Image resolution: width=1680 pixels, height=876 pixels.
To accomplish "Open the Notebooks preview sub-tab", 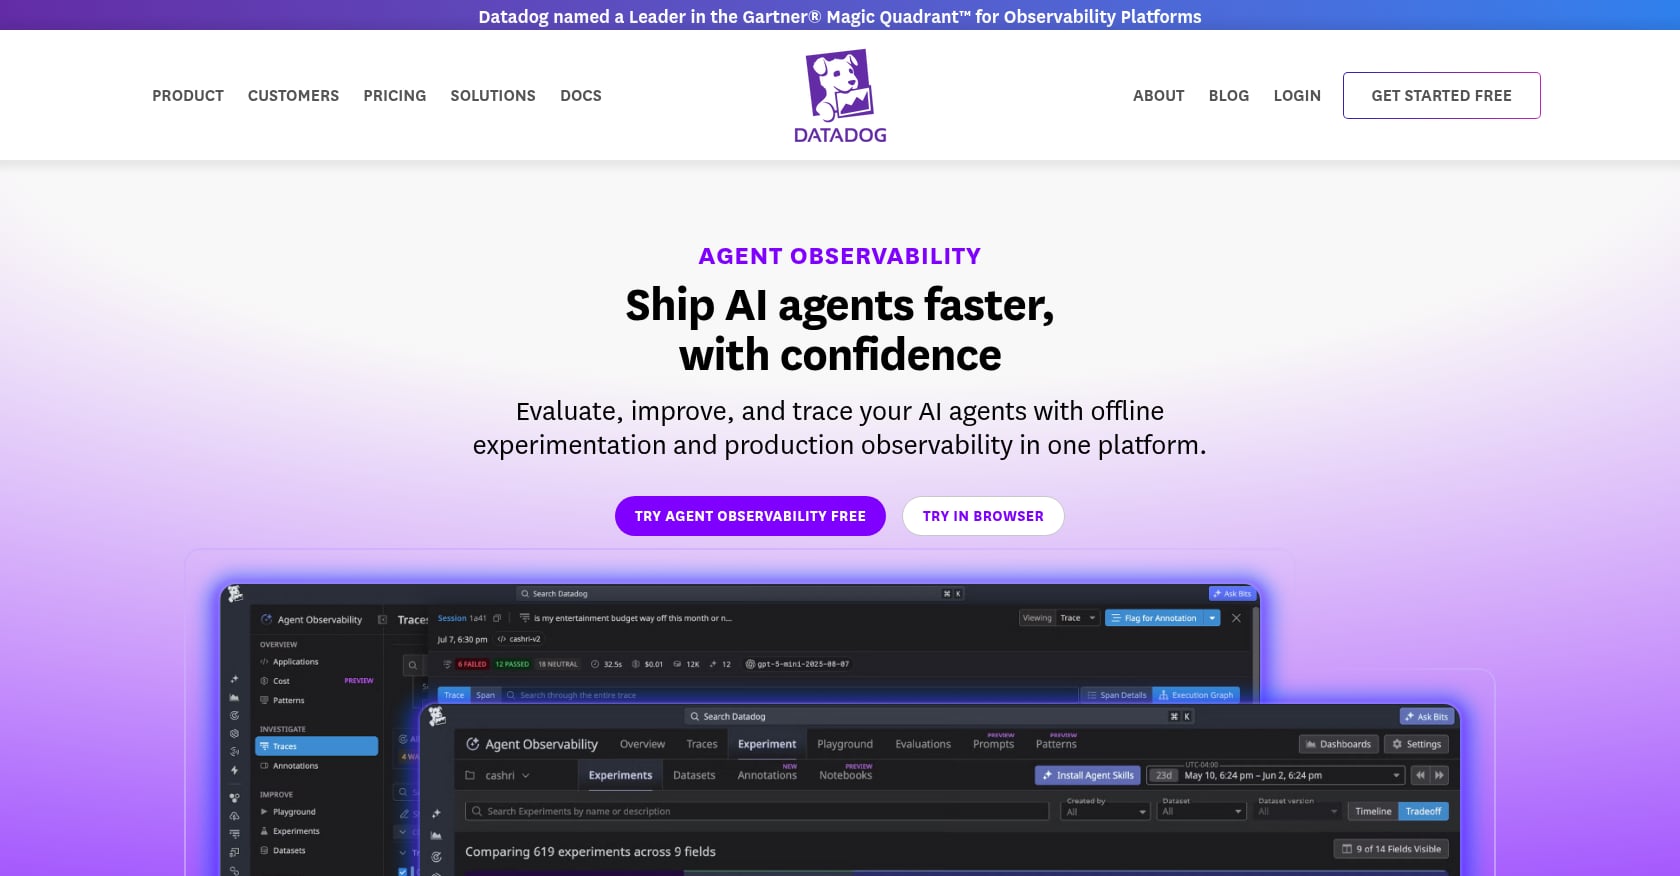I will (x=846, y=773).
